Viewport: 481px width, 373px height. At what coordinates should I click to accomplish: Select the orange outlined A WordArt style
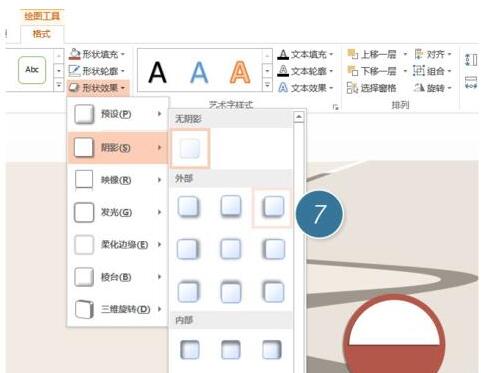point(240,72)
